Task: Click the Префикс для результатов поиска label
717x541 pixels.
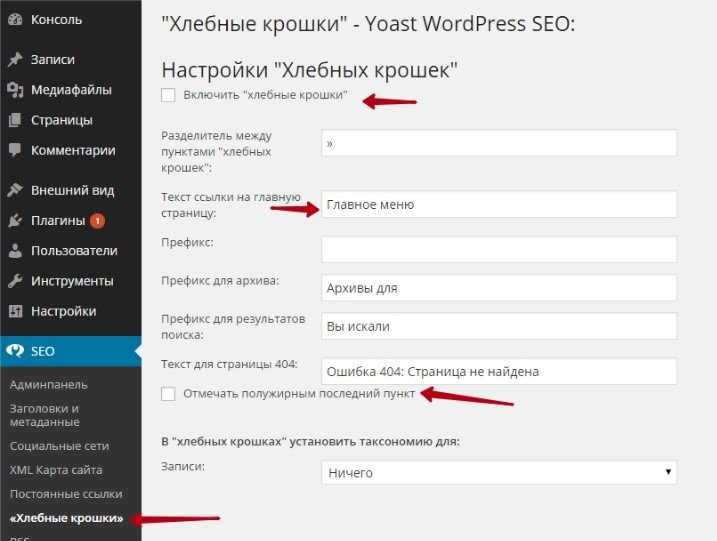Action: click(233, 327)
